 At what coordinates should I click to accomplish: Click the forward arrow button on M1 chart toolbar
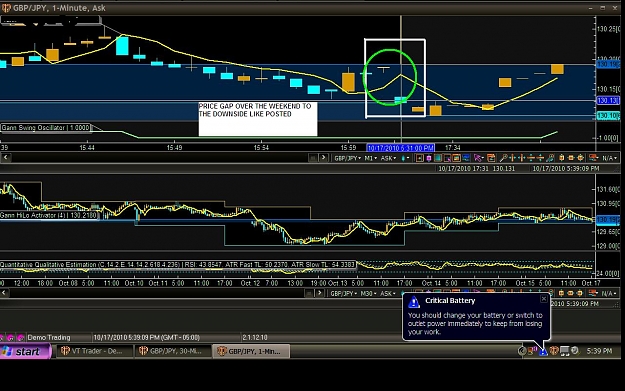(323, 158)
